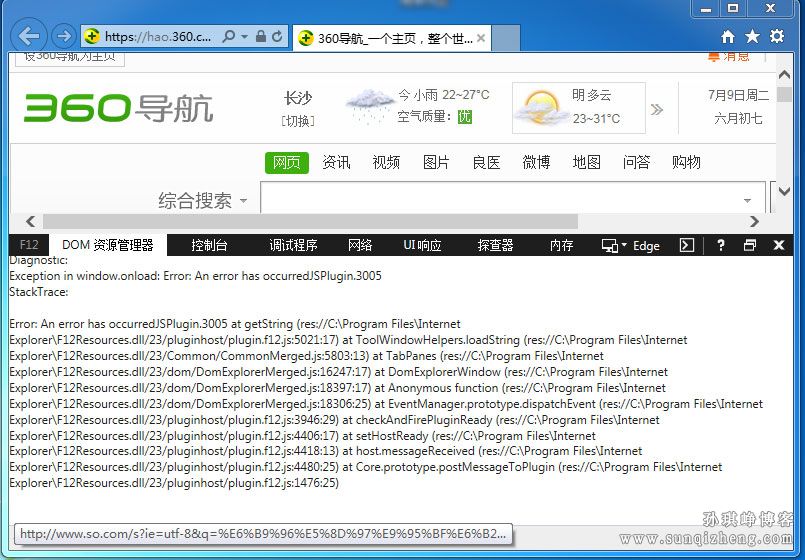Click the 7月9日周二 date
Viewport: 805px width, 560px height.
pyautogui.click(x=738, y=95)
